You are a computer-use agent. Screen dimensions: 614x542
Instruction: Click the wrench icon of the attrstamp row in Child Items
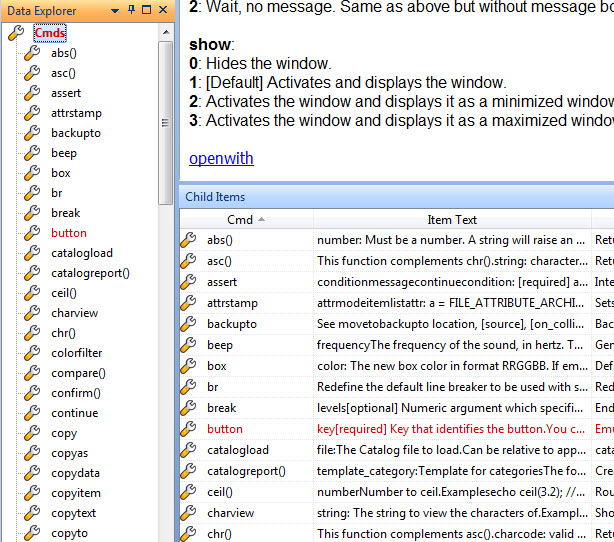click(x=188, y=303)
